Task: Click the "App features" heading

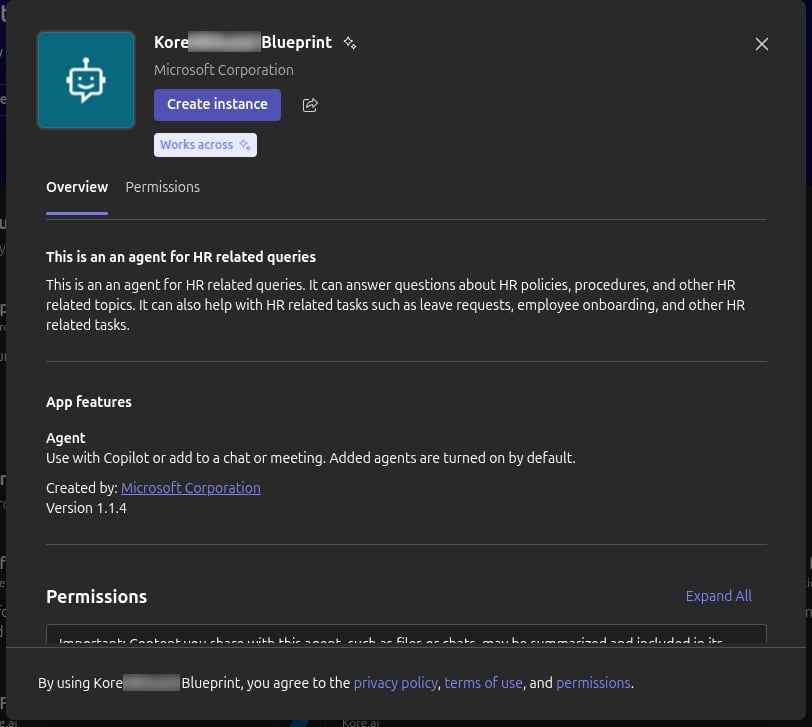Action: click(89, 402)
